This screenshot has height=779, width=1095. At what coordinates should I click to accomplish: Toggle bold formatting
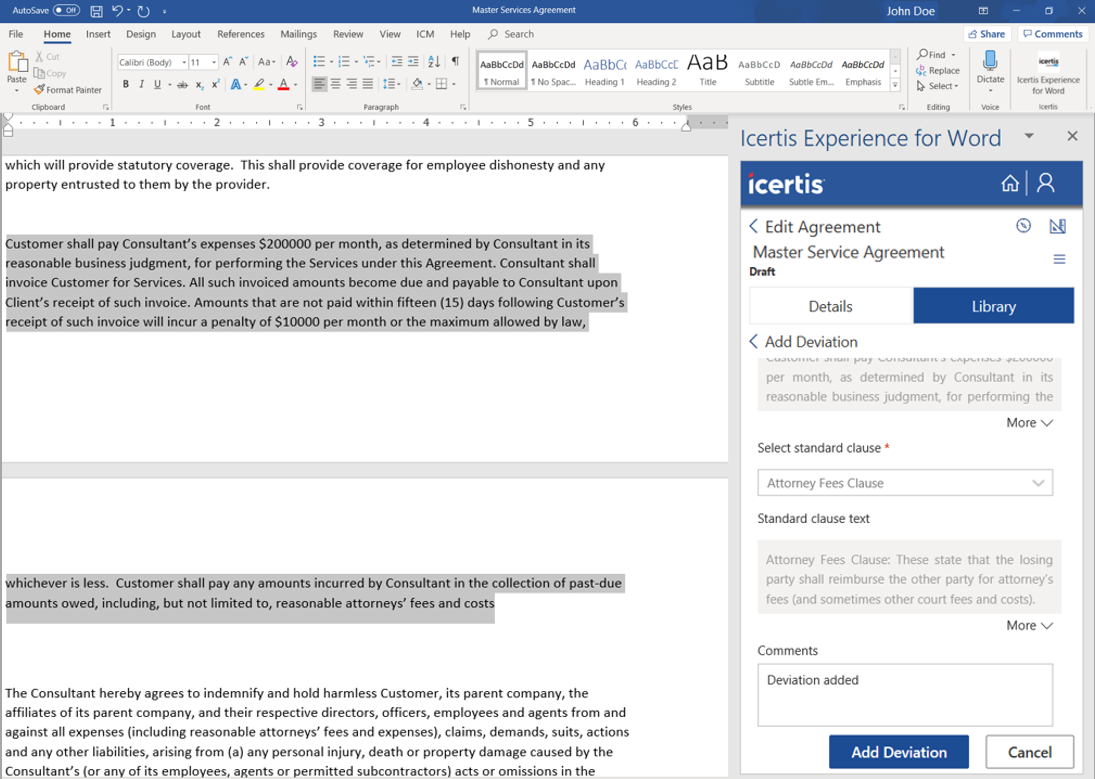click(x=126, y=85)
